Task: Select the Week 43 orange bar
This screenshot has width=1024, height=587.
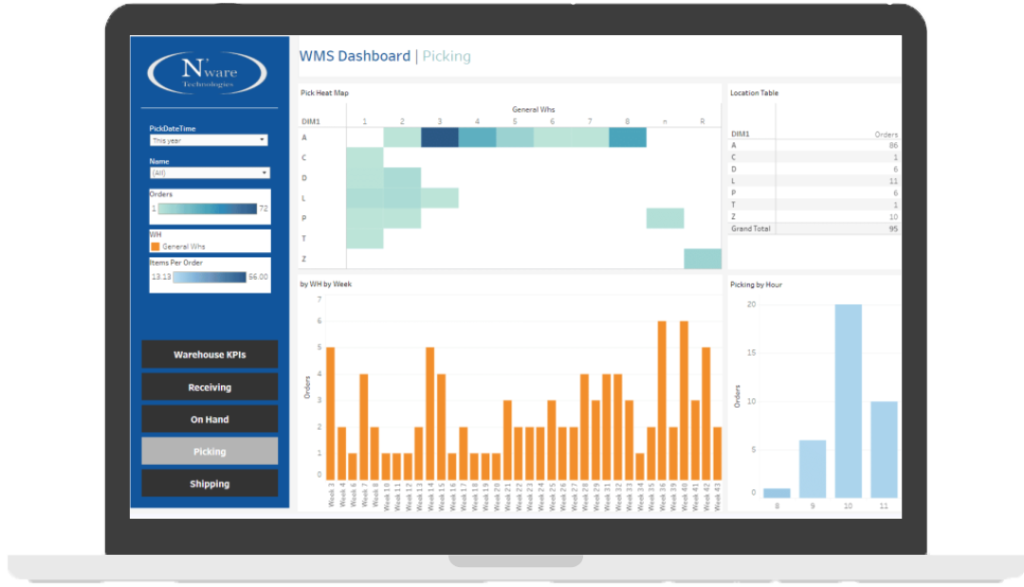Action: (717, 453)
